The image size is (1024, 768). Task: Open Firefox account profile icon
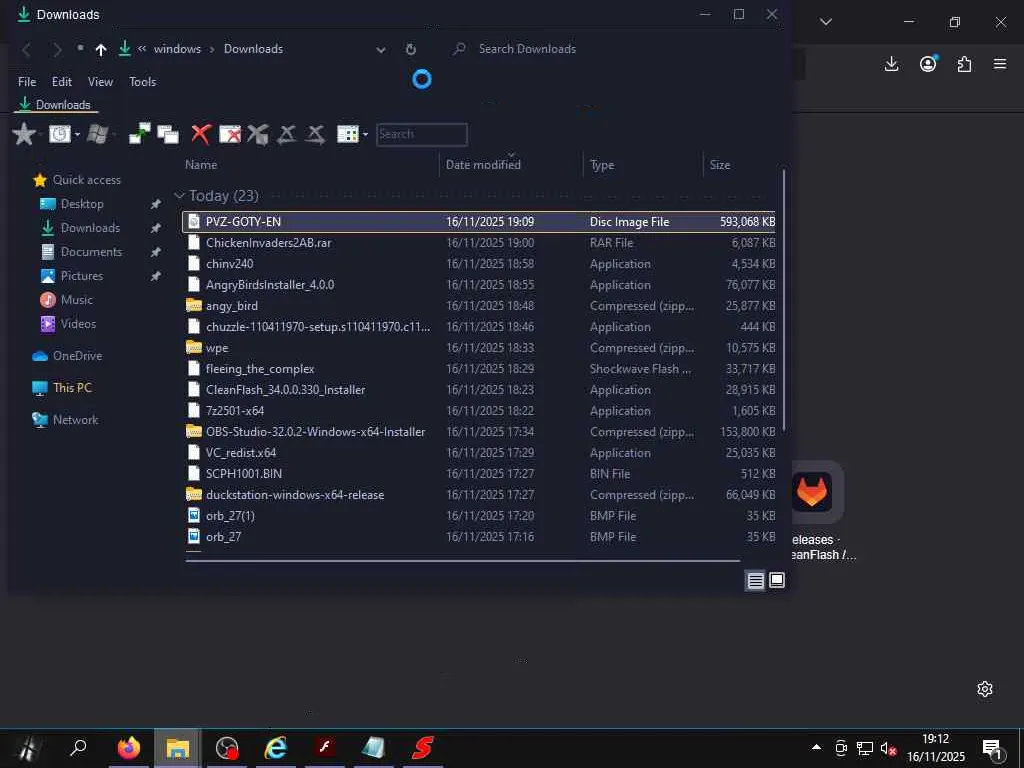pyautogui.click(x=928, y=63)
